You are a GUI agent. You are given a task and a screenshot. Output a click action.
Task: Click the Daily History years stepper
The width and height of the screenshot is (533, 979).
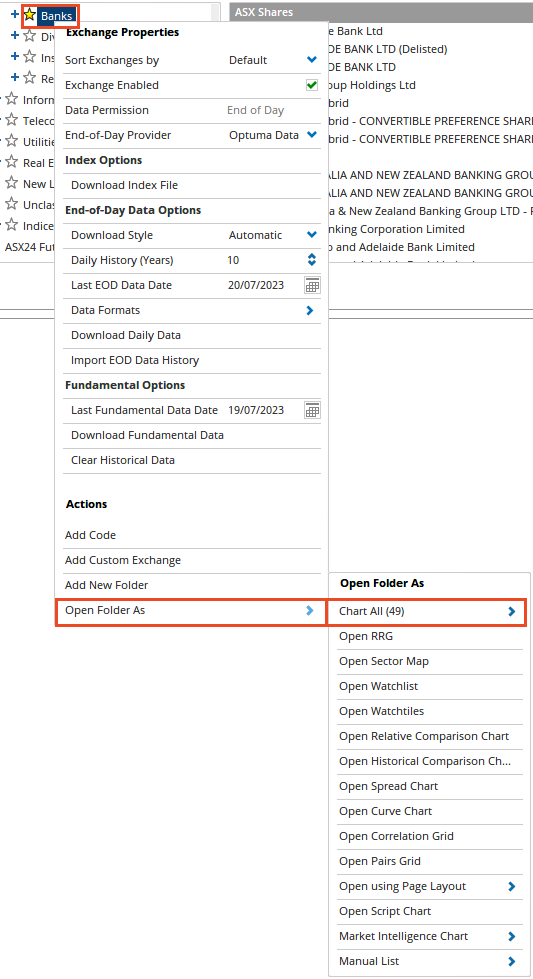pyautogui.click(x=312, y=260)
